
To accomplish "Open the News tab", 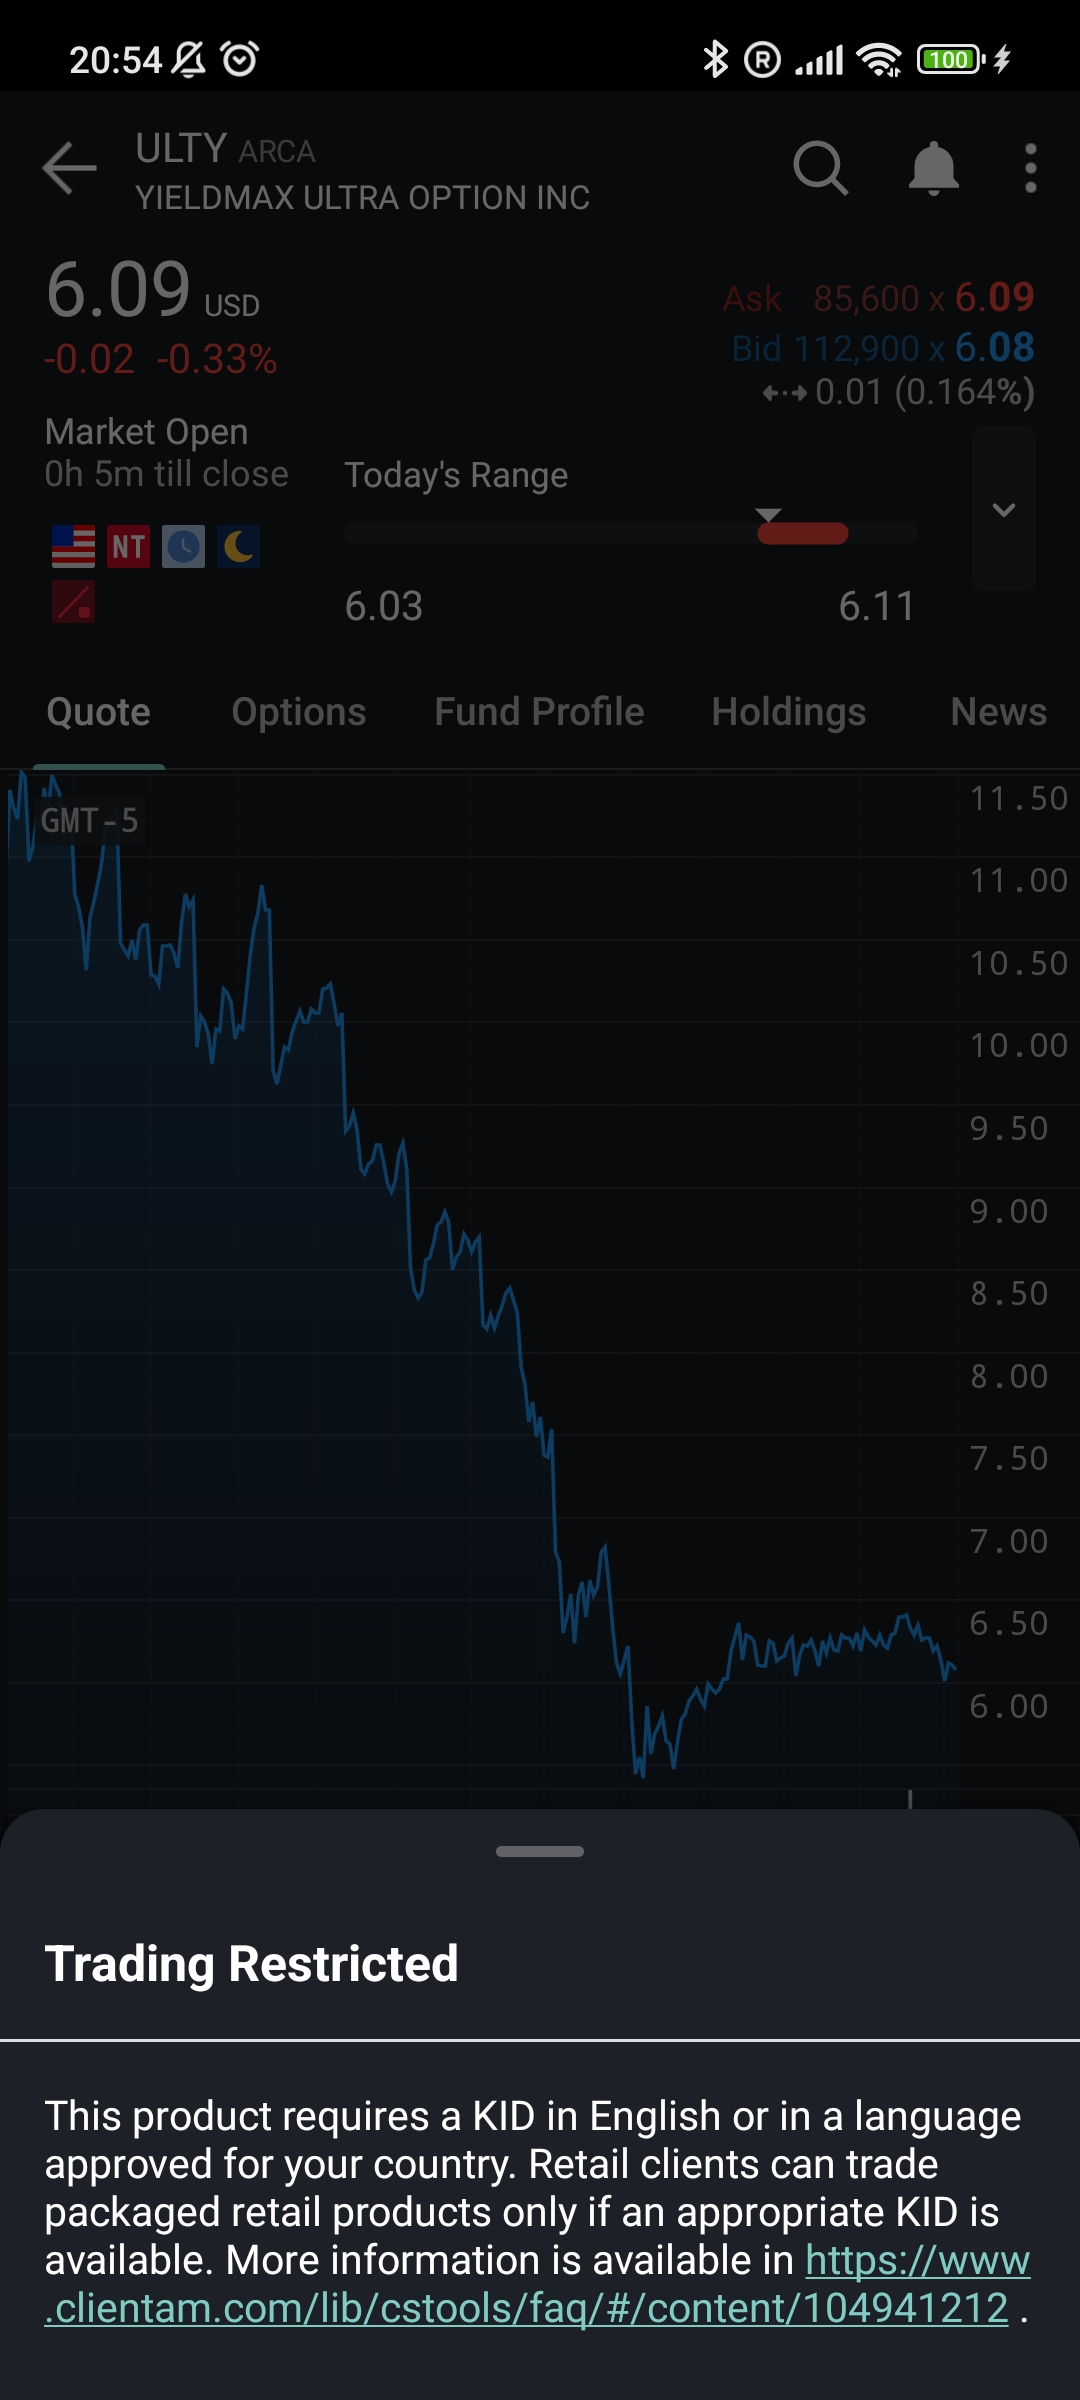I will 999,712.
